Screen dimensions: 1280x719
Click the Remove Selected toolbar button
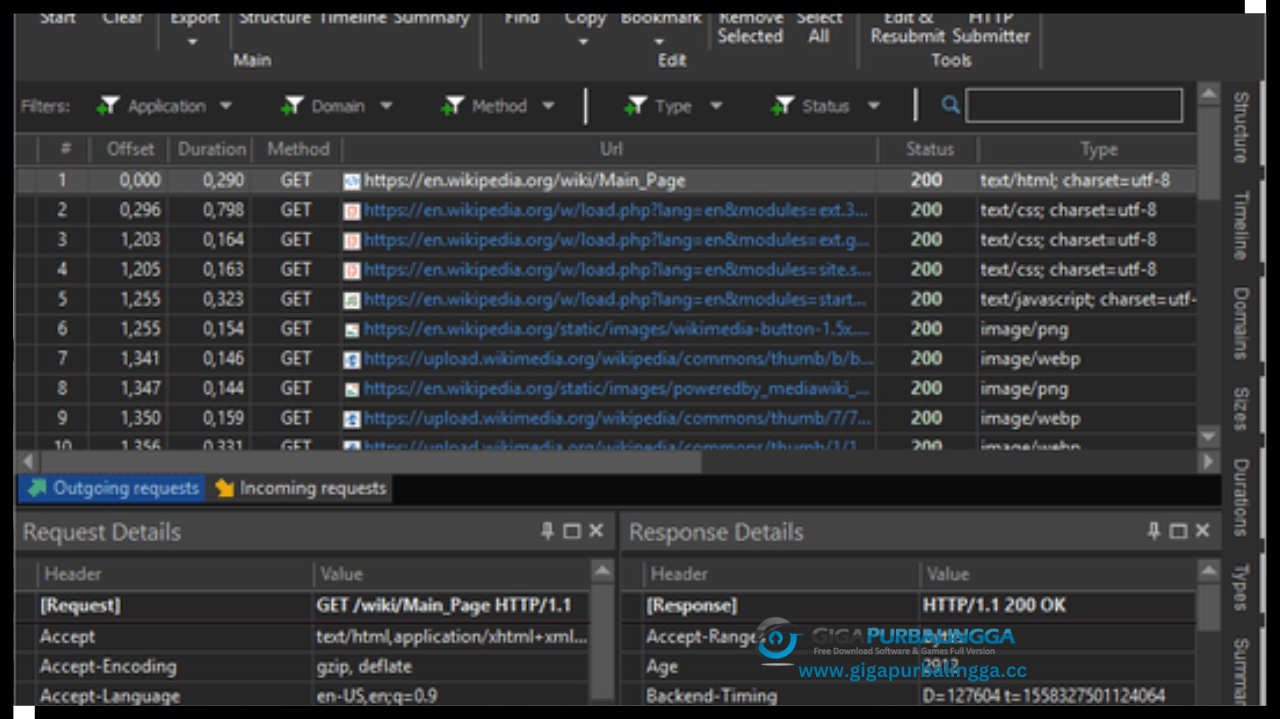(x=750, y=26)
